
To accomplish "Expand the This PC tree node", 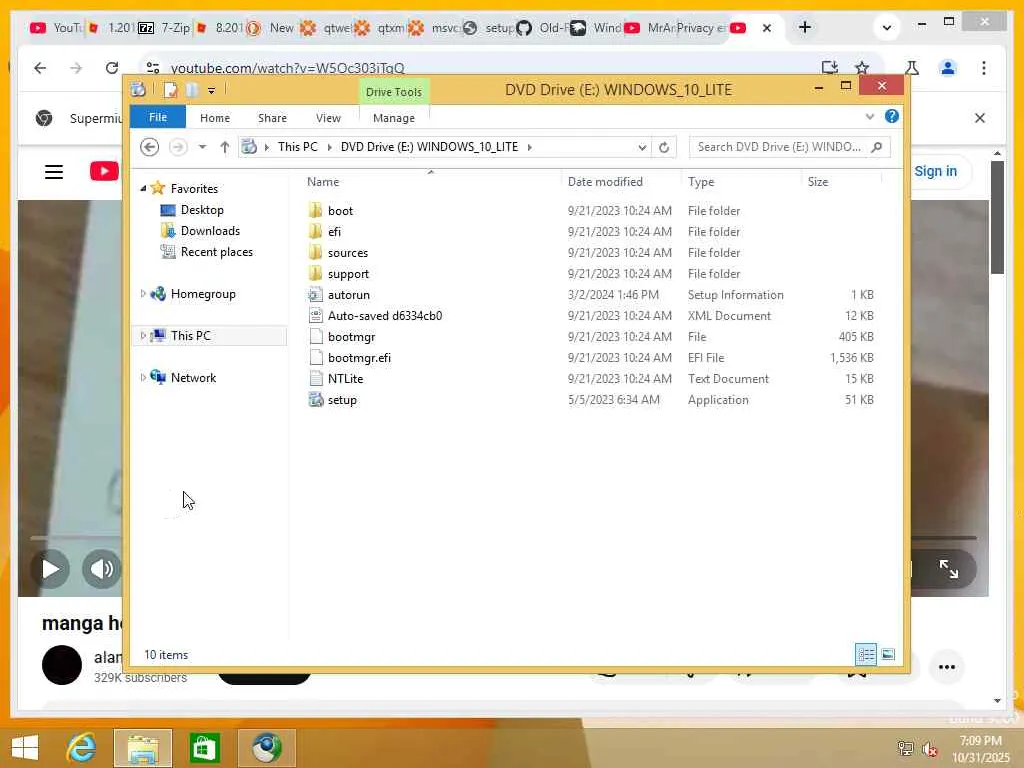I will pos(143,336).
